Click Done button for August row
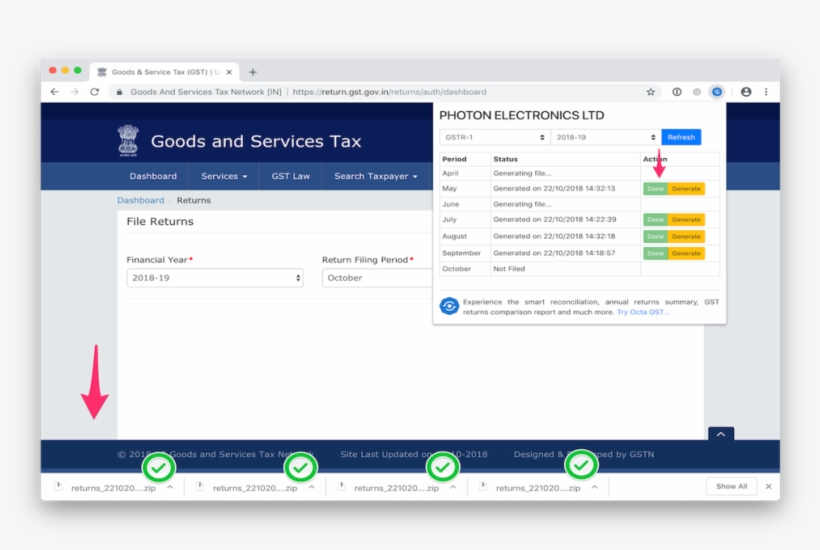This screenshot has width=820, height=550. coord(655,236)
